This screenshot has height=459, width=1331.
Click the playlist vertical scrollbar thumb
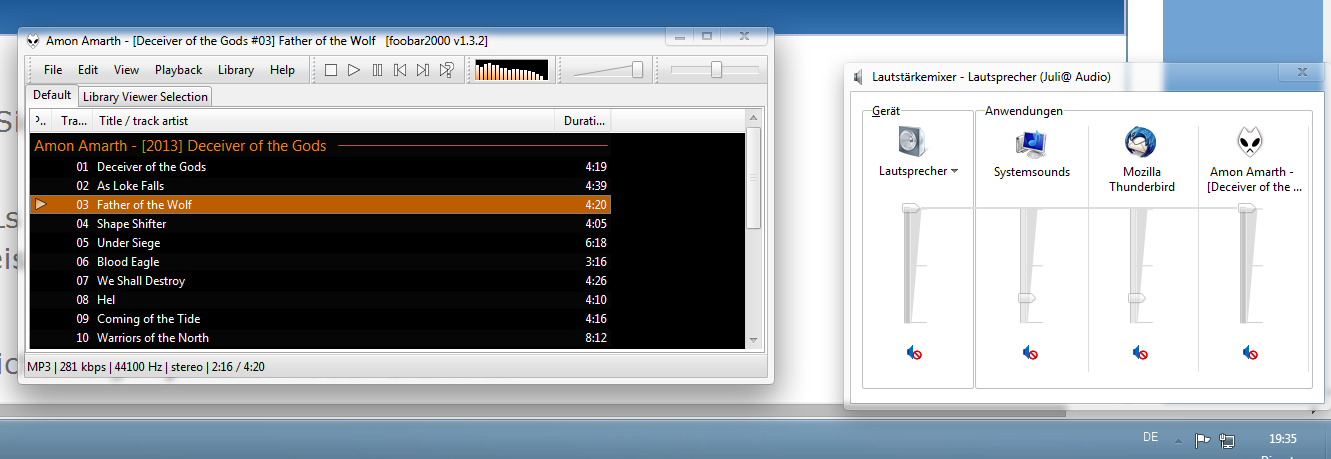[x=754, y=179]
